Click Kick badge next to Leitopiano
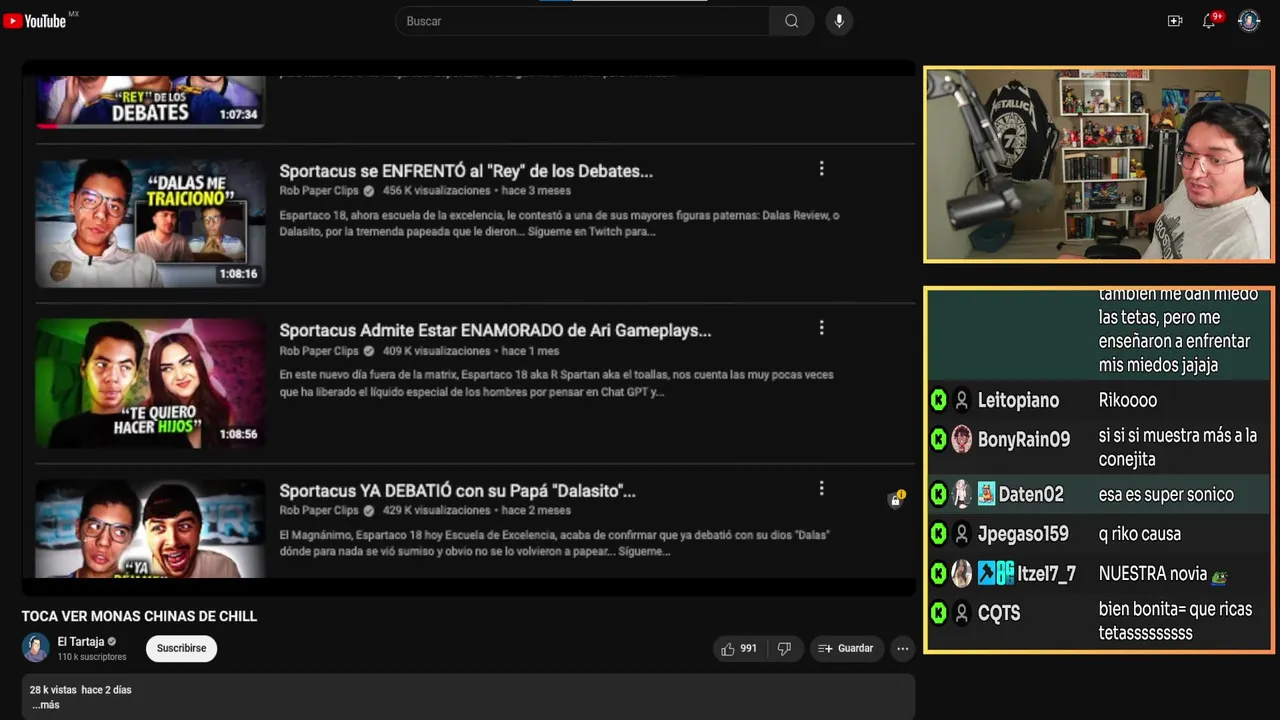1280x720 pixels. [938, 400]
